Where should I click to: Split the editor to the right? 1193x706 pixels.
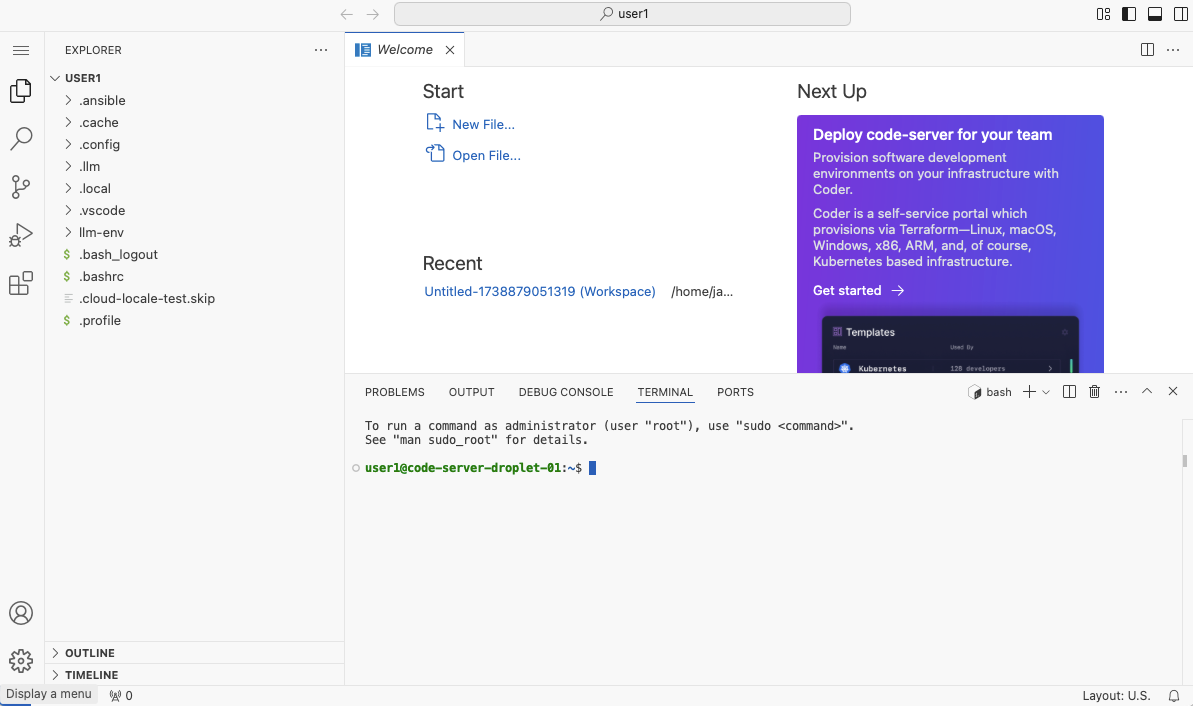pyautogui.click(x=1147, y=49)
